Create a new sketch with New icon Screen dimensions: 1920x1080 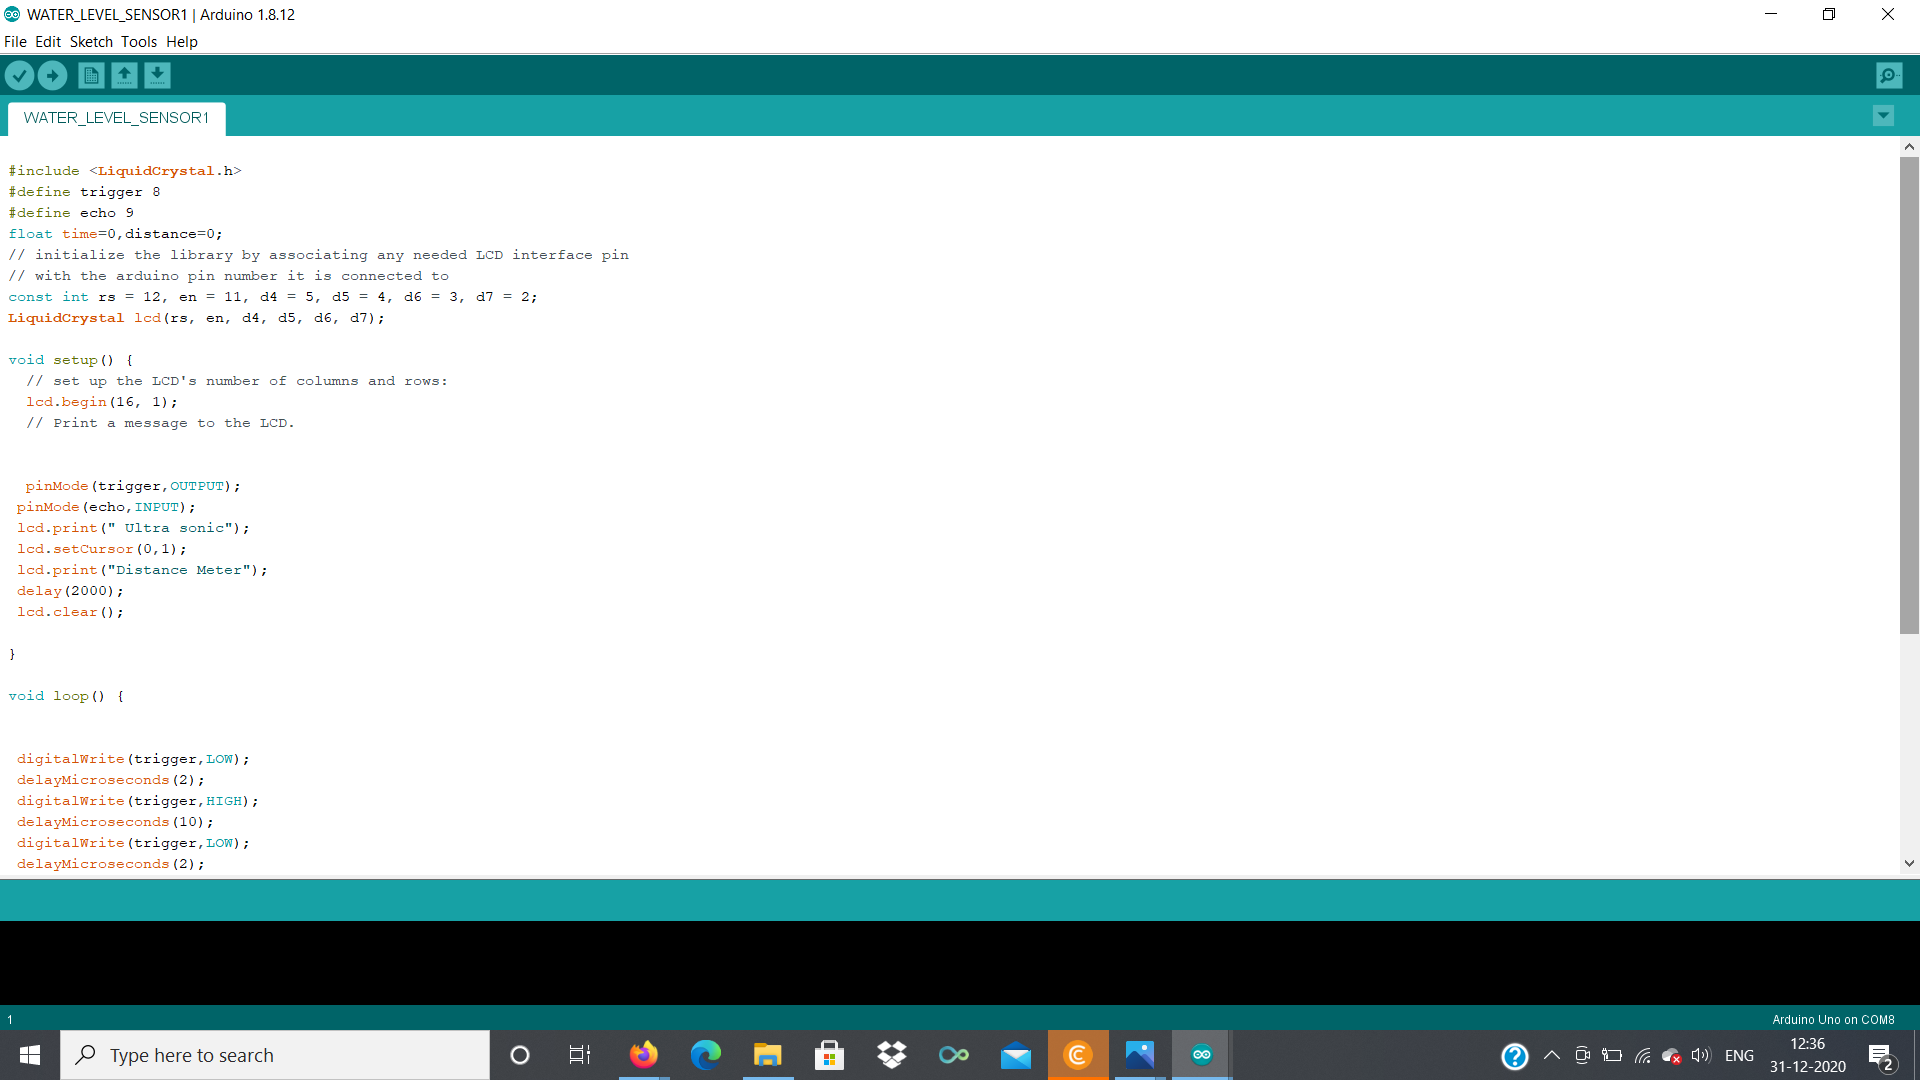coord(91,75)
